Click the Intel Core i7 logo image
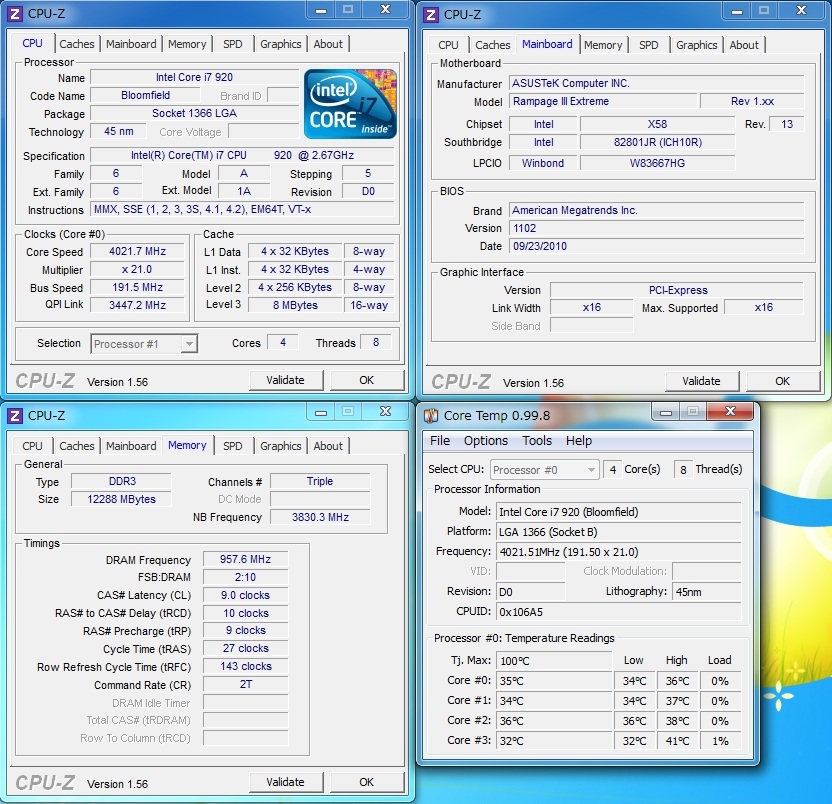This screenshot has height=804, width=832. (x=350, y=104)
